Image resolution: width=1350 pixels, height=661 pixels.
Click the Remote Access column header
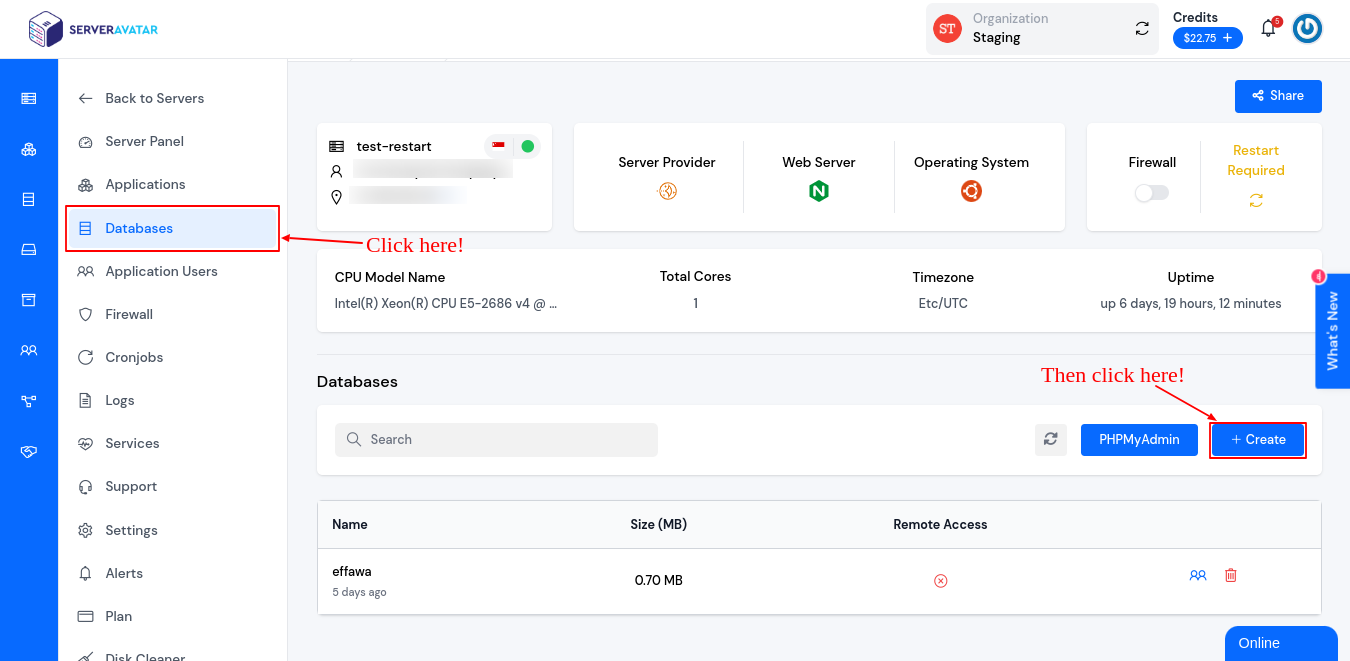click(940, 524)
